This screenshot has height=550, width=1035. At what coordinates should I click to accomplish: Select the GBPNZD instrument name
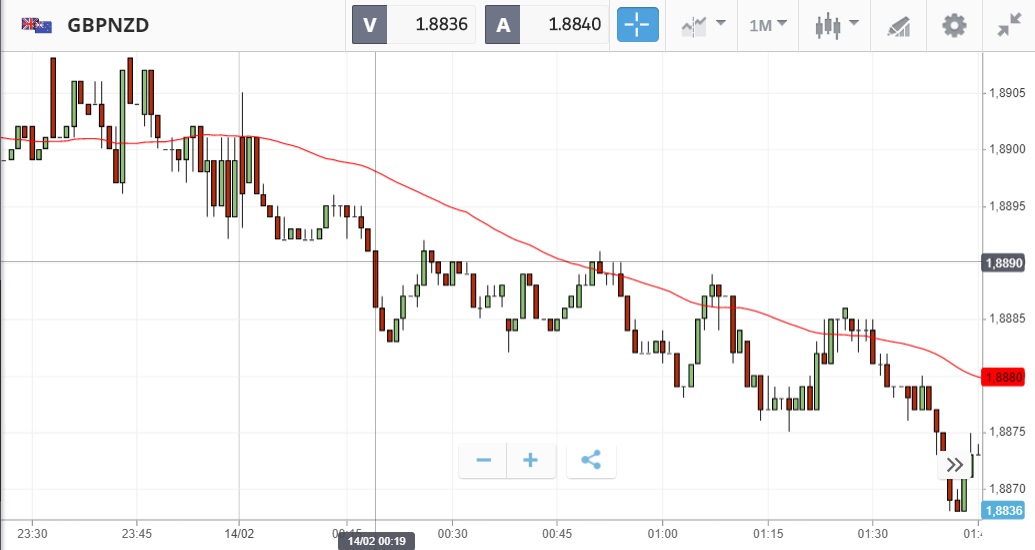pos(108,25)
